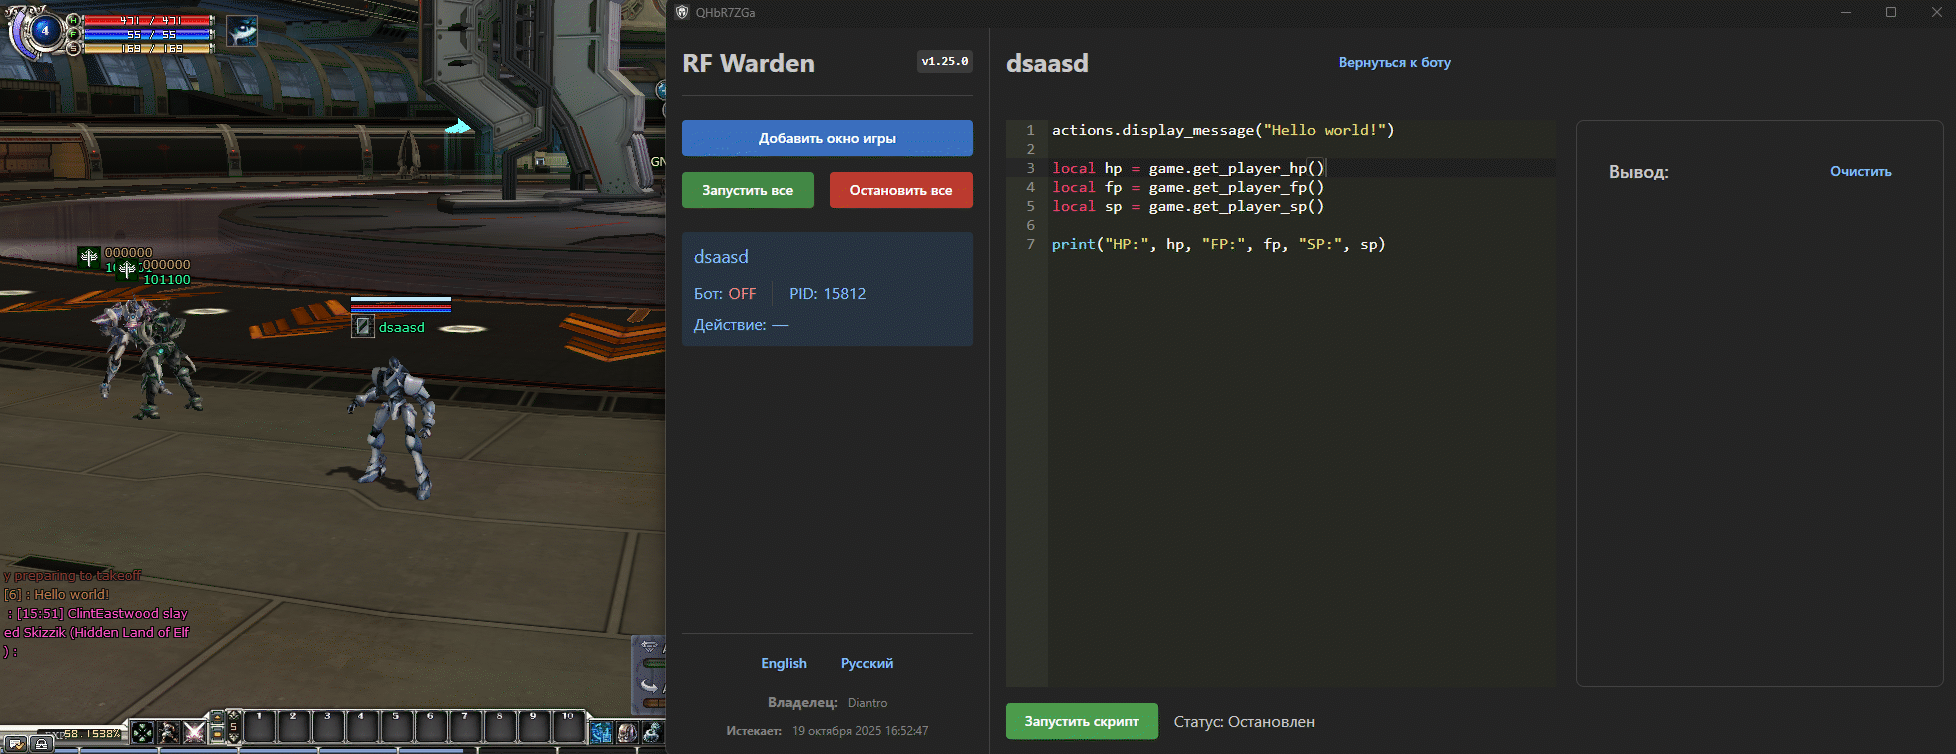This screenshot has width=1956, height=754.
Task: Click the owner name Diantro
Action: pyautogui.click(x=867, y=703)
